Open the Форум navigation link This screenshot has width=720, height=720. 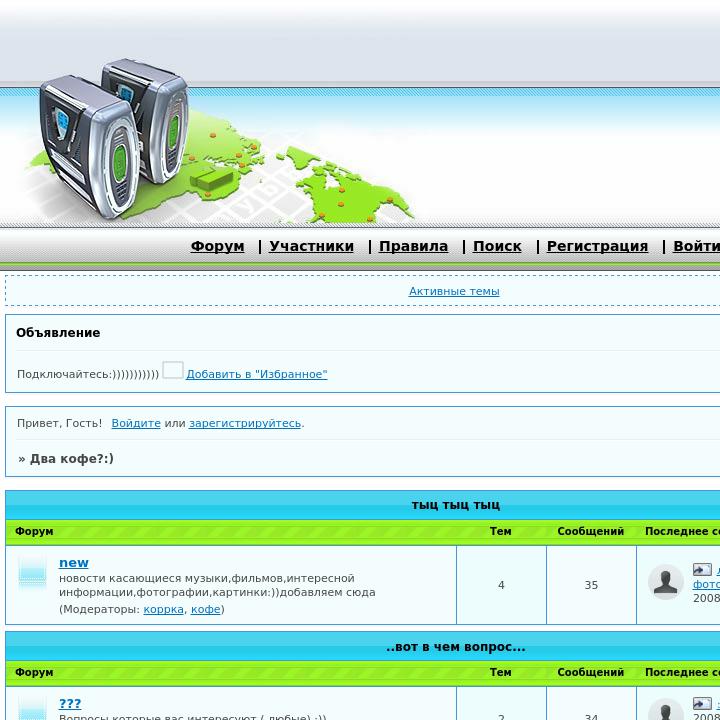coord(217,246)
